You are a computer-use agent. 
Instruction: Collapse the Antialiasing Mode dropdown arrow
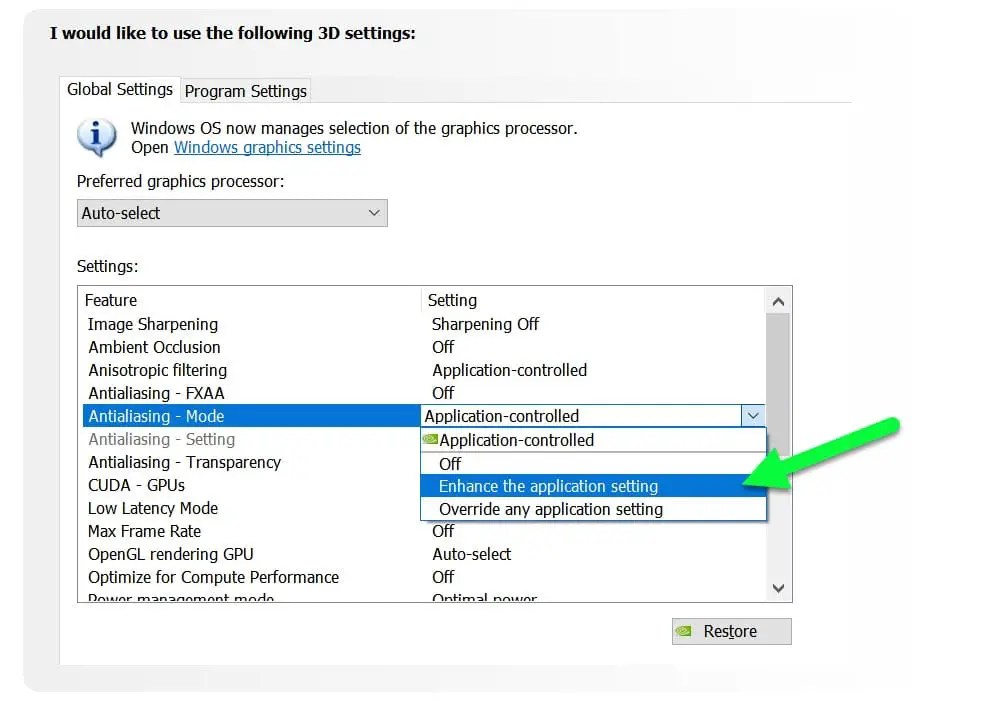(753, 416)
